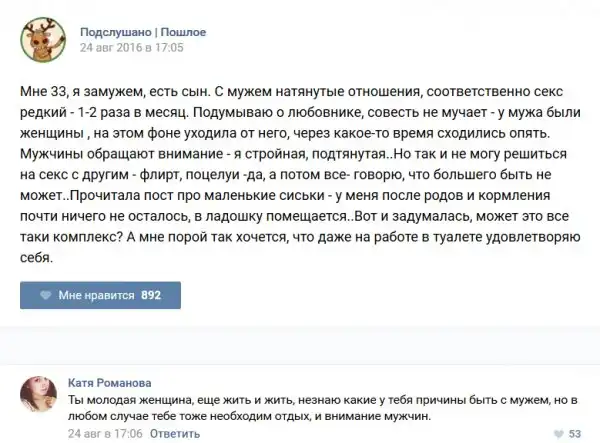
Task: Open commenter name Катя Романова
Action: click(108, 382)
